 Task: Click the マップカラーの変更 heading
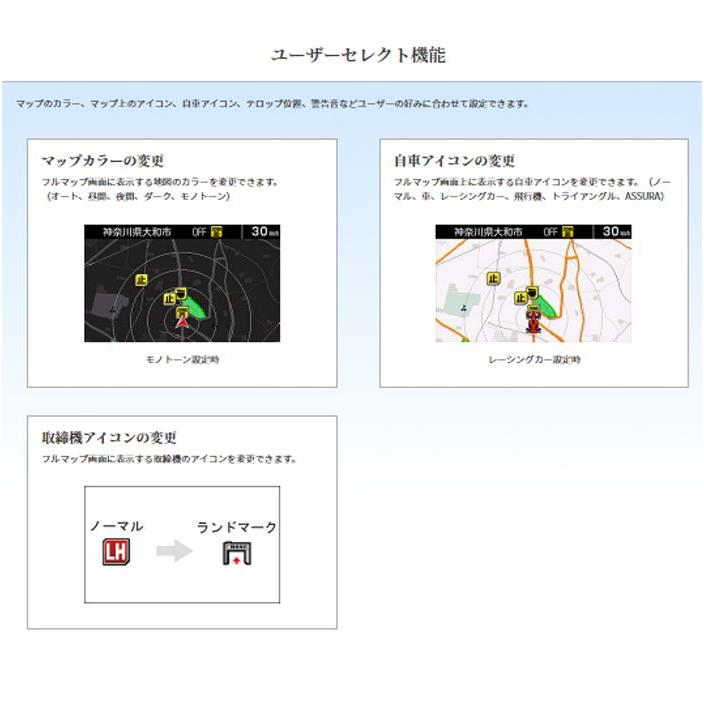pos(103,160)
